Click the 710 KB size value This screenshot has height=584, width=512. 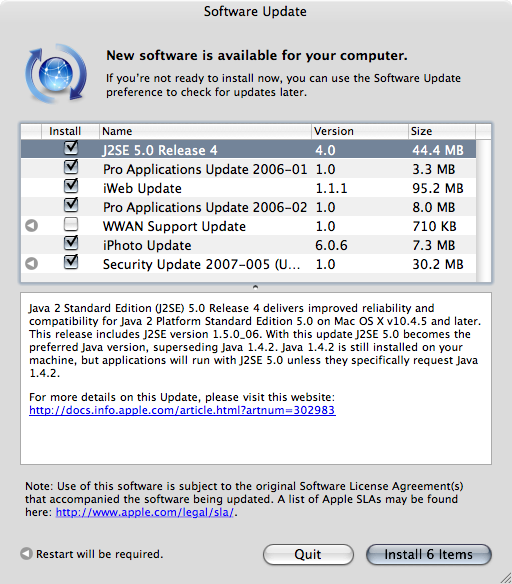[x=434, y=226]
